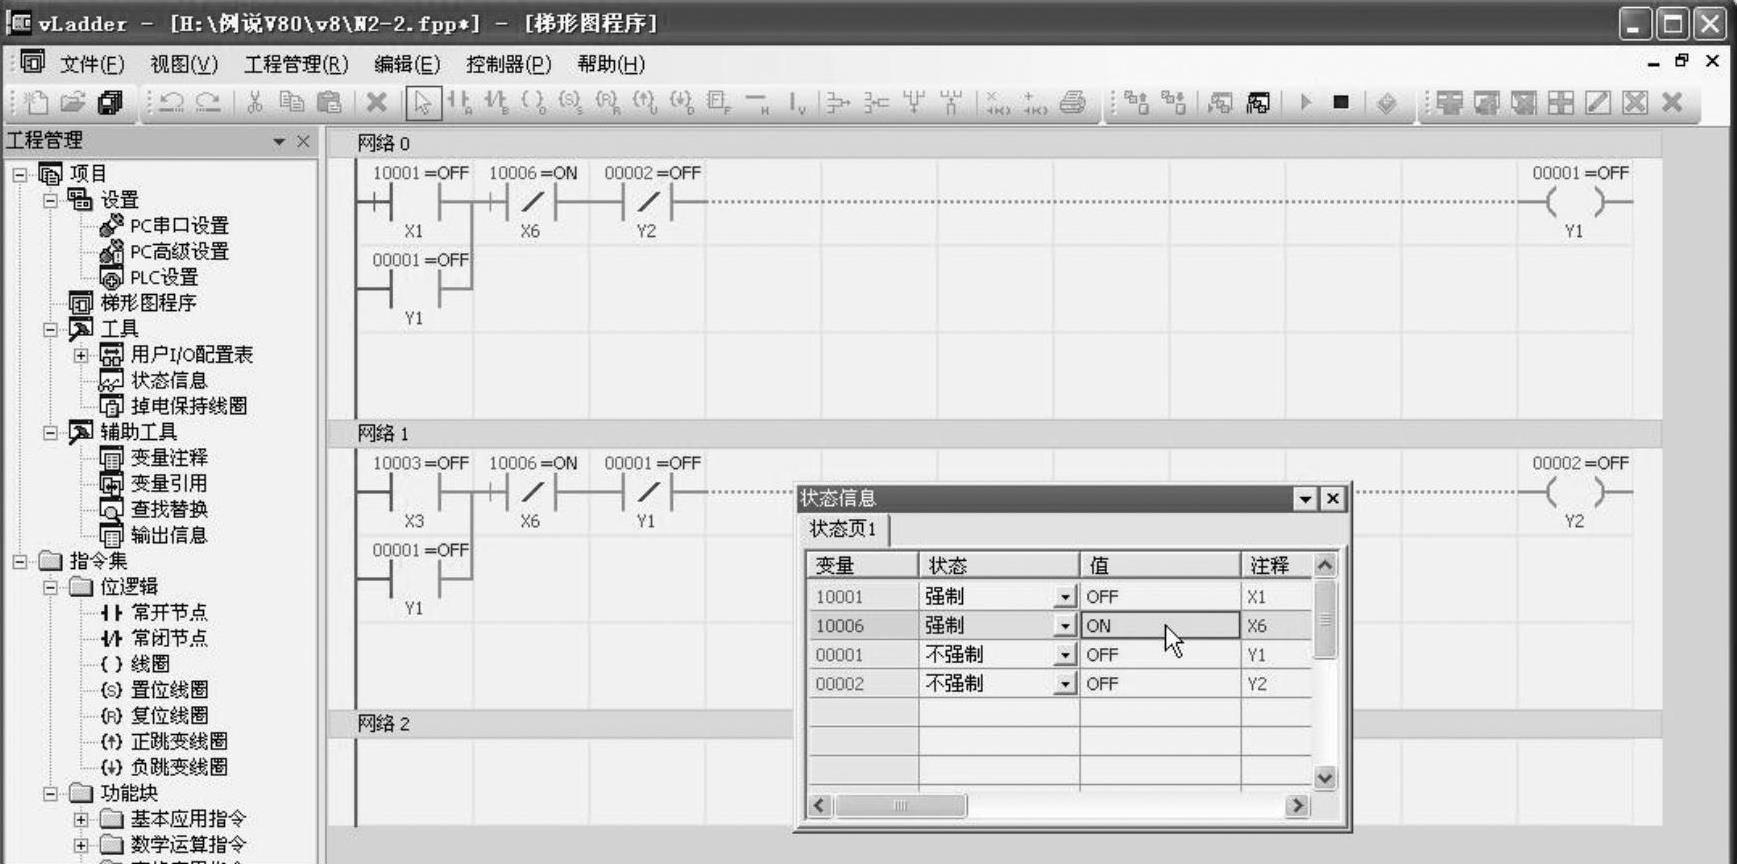
Task: Collapse the 项目 root tree node
Action: [x=20, y=174]
